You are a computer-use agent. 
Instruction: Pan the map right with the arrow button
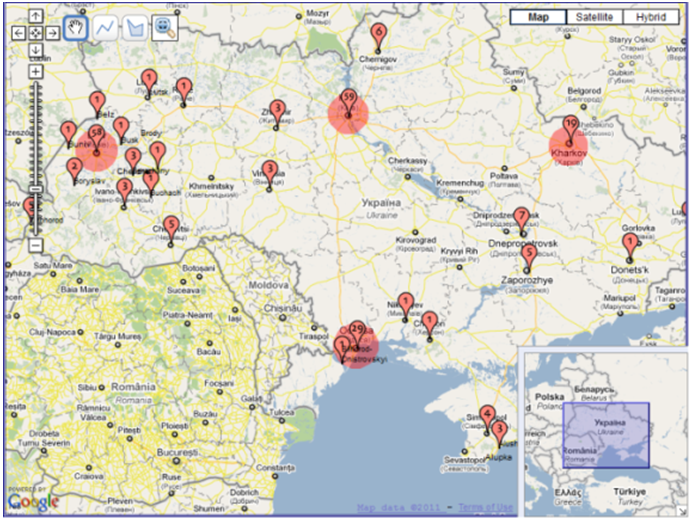[53, 33]
